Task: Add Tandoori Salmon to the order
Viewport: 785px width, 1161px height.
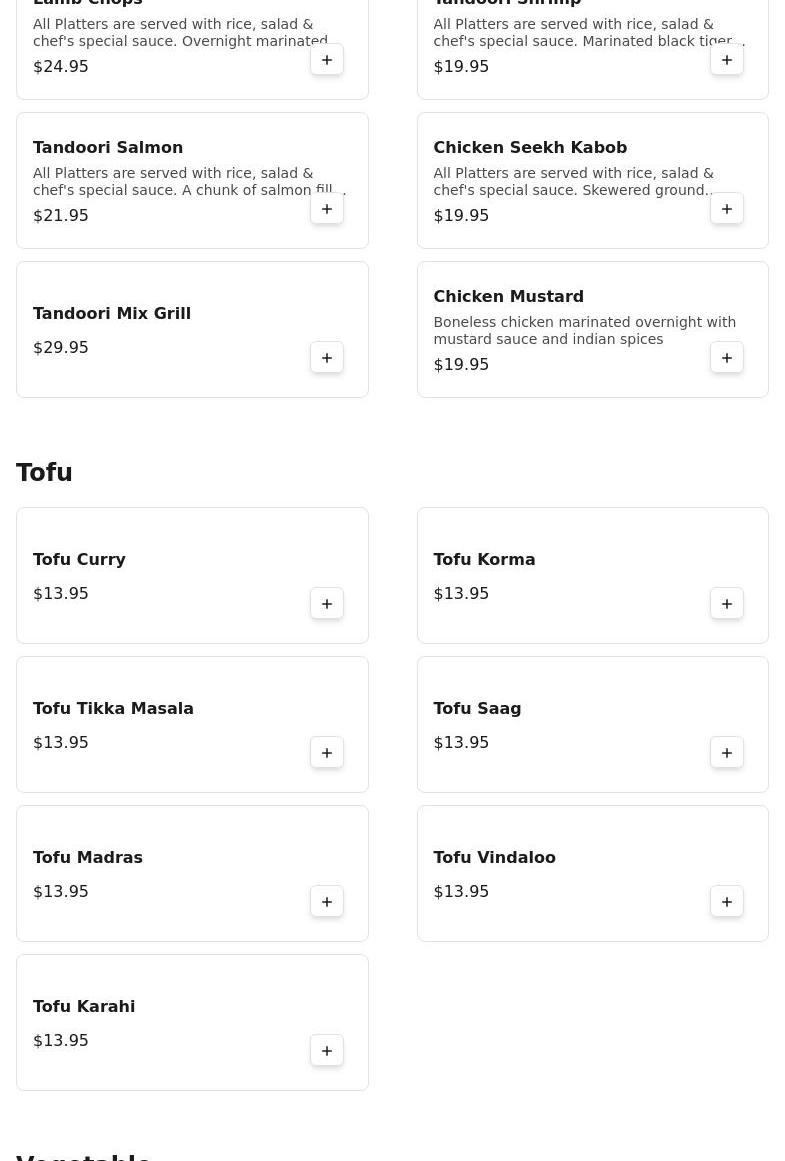Action: pyautogui.click(x=327, y=209)
